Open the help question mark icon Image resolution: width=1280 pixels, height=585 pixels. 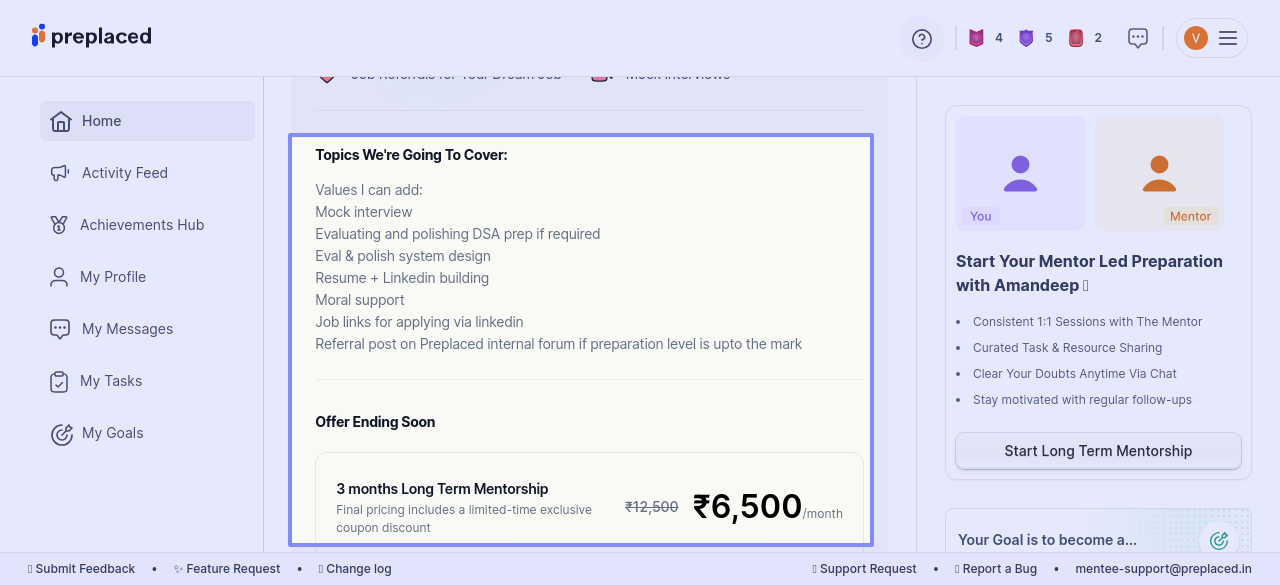[x=922, y=39]
